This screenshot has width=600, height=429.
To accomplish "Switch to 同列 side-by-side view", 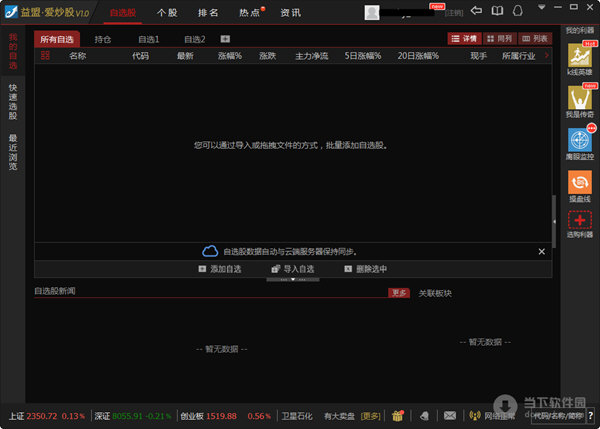I will tap(499, 39).
